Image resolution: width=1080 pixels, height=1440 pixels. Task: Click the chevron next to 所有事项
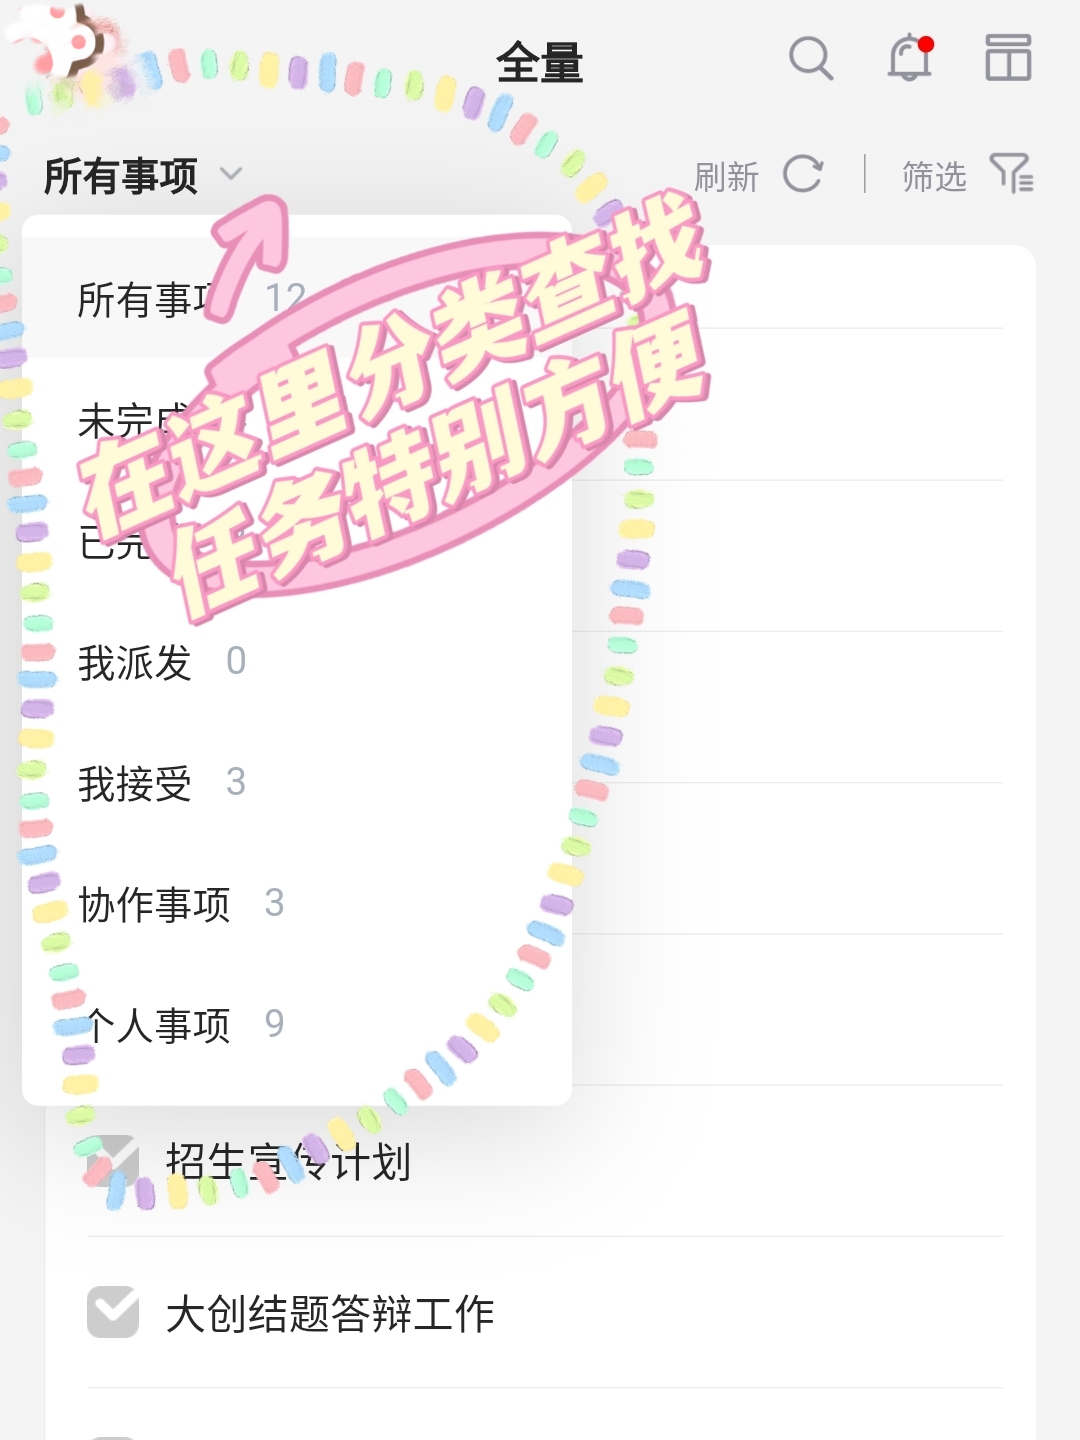coord(231,175)
